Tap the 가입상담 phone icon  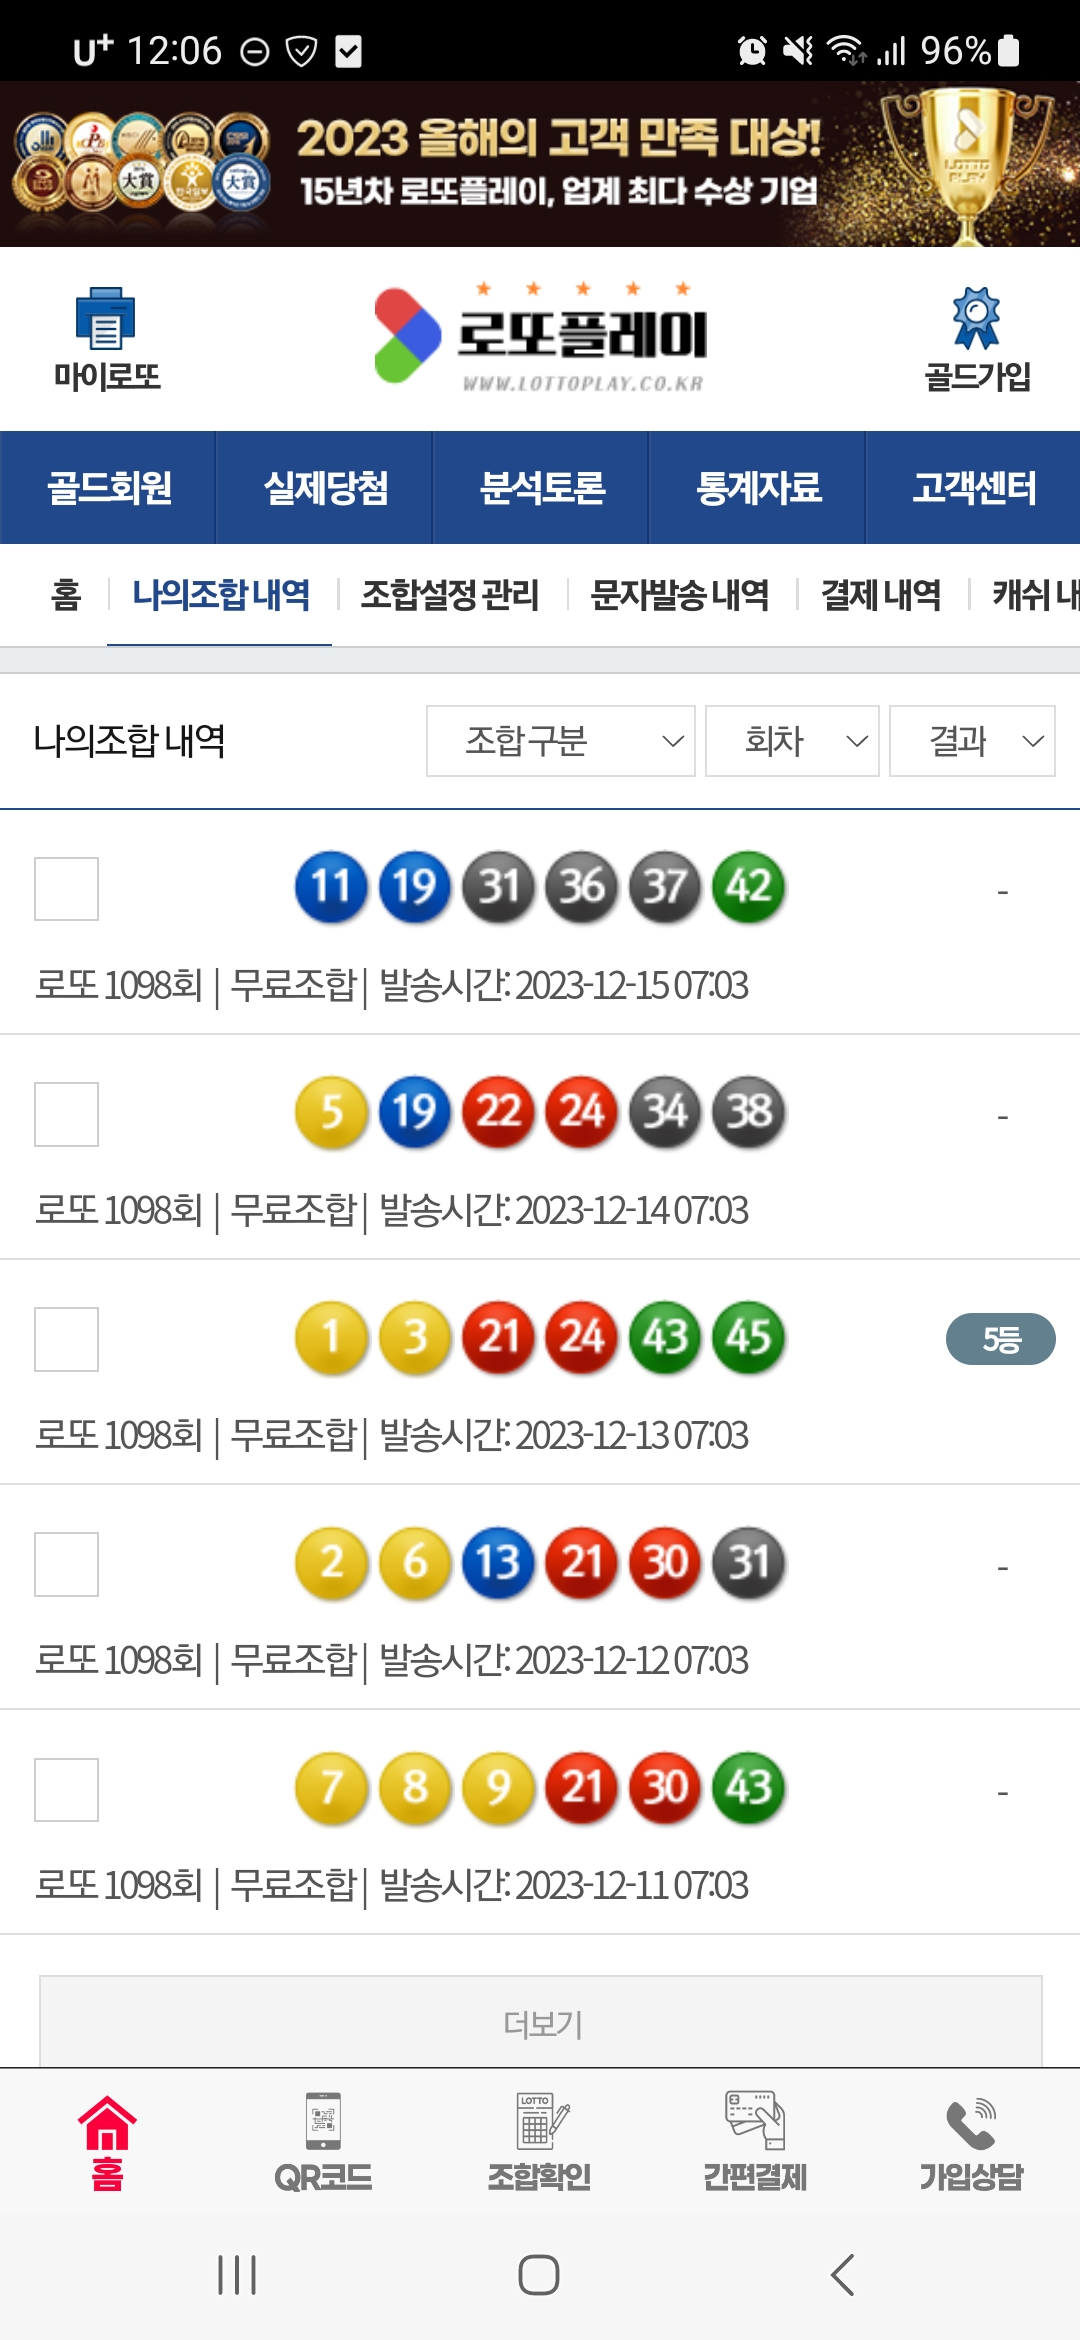(x=971, y=2124)
